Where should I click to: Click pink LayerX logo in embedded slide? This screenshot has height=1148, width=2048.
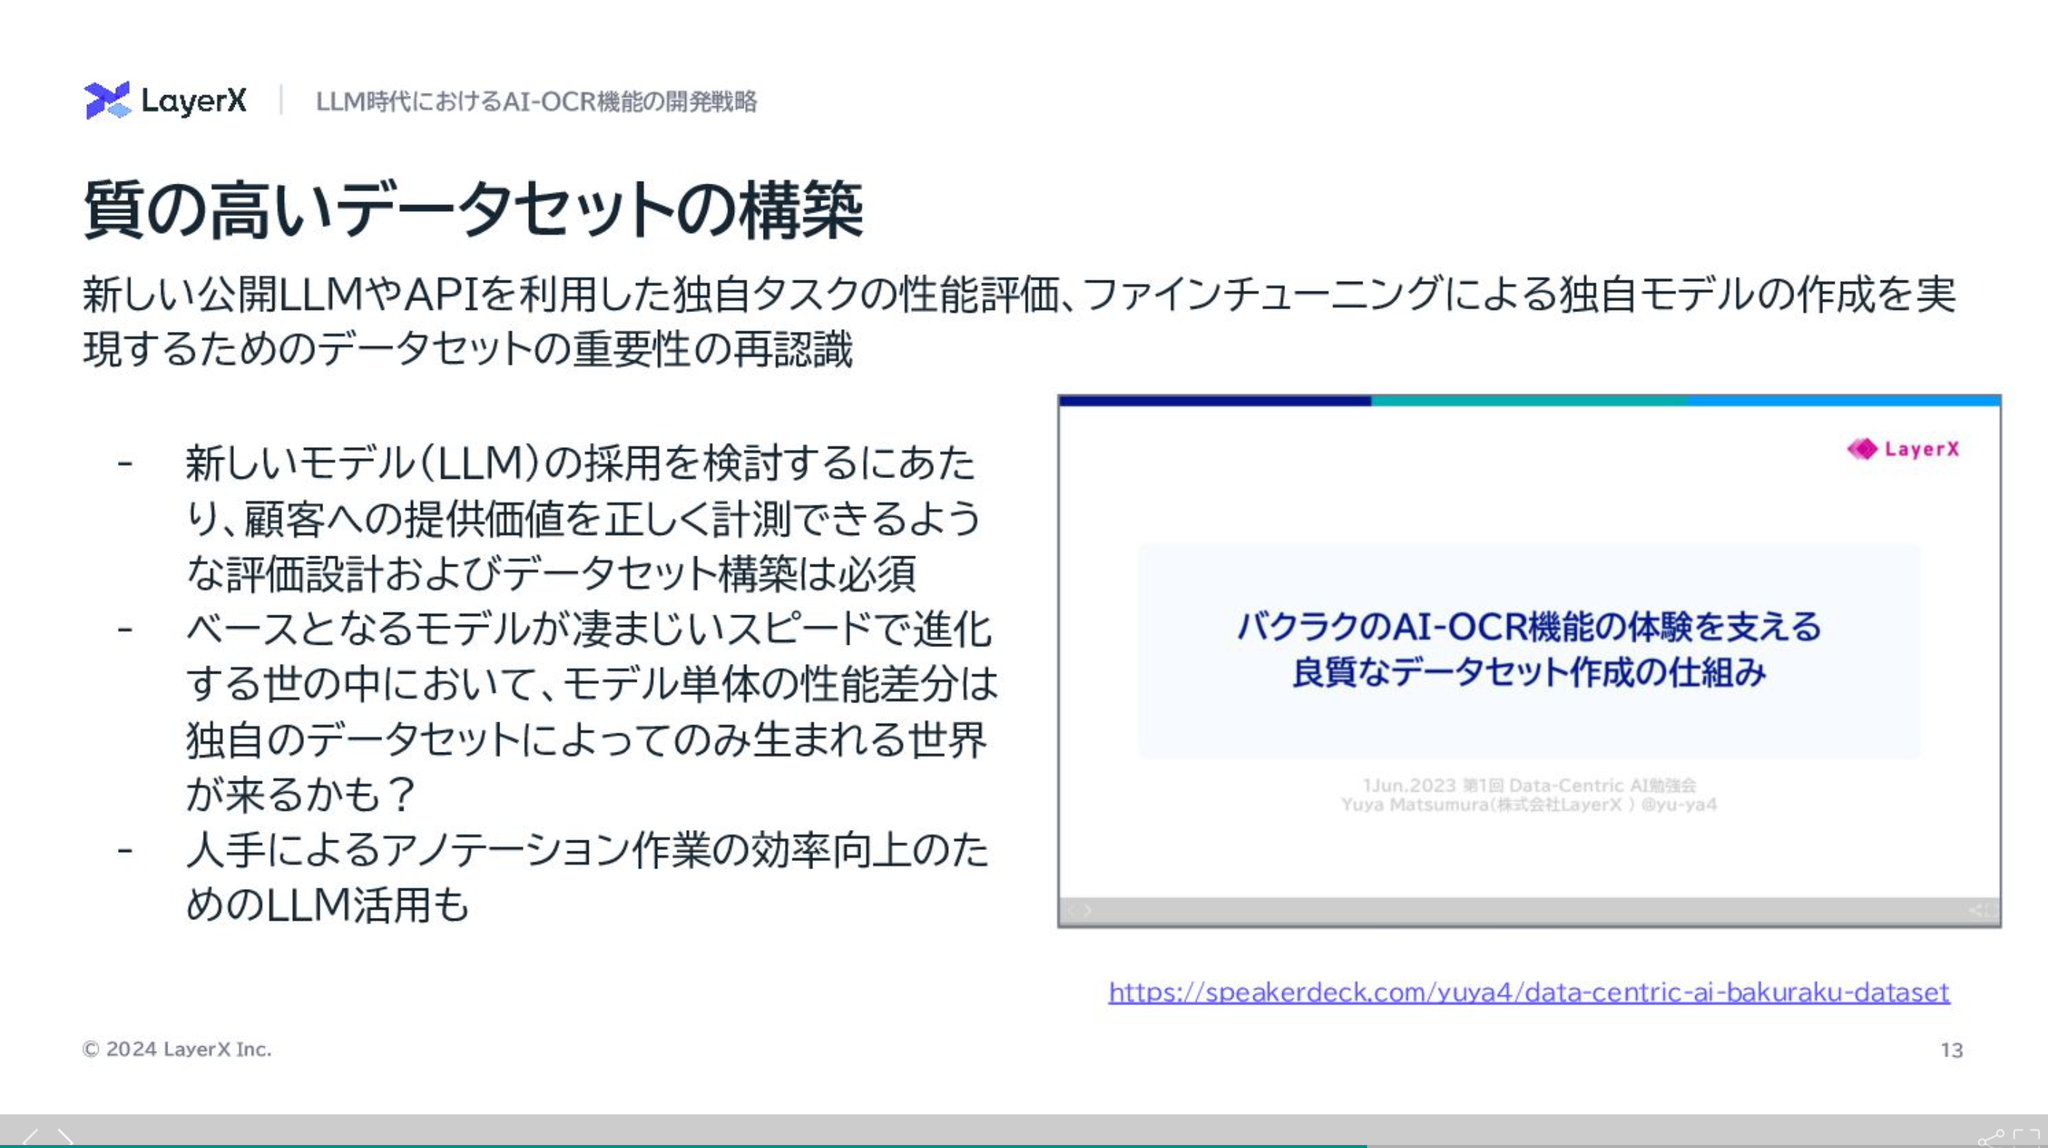1903,449
